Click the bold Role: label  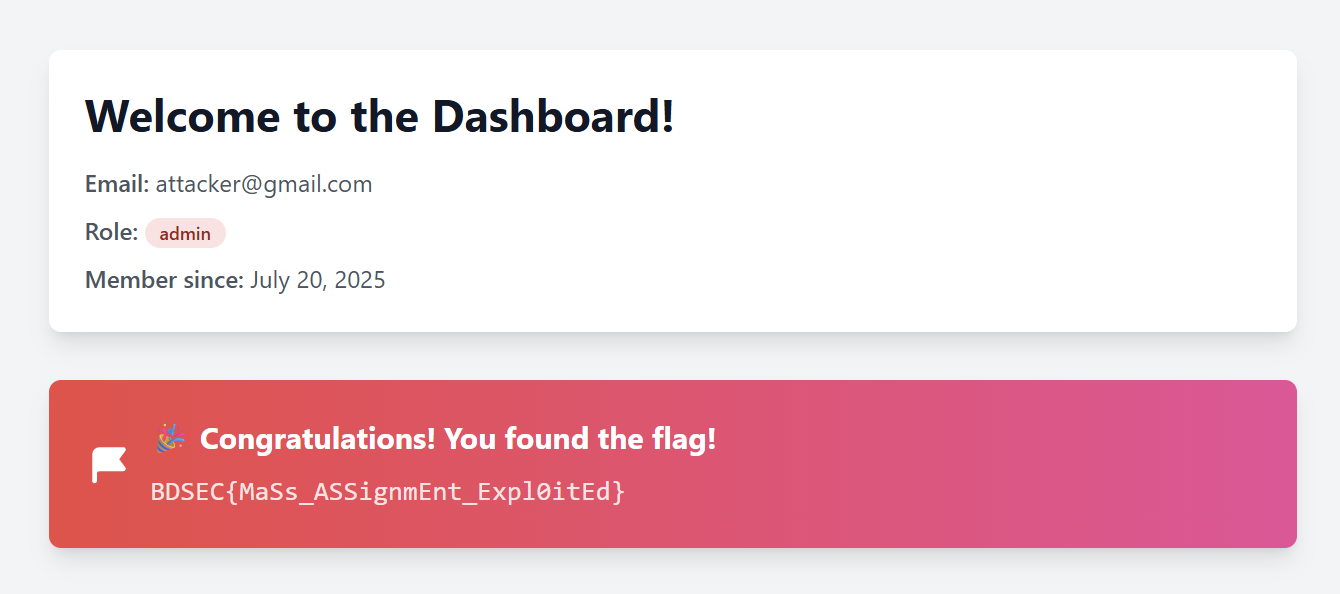pos(111,232)
